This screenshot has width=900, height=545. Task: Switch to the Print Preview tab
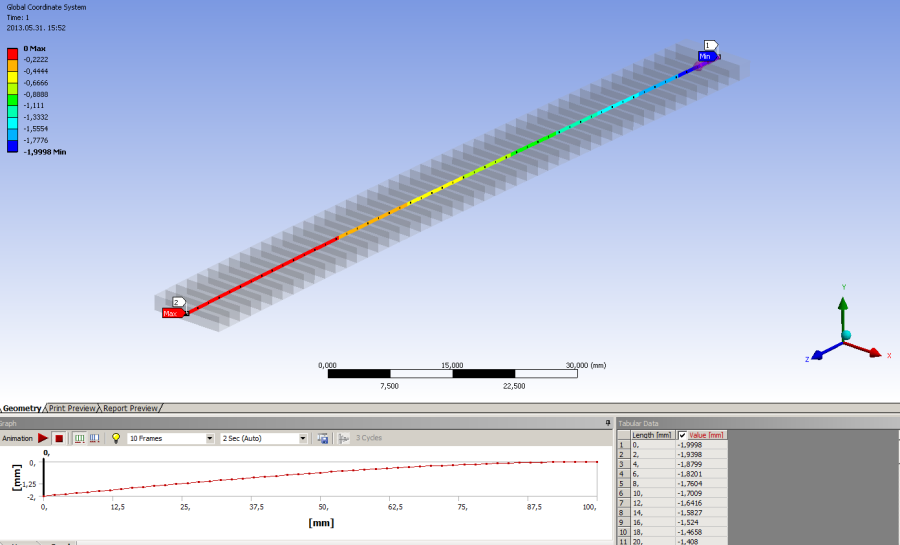coord(72,408)
